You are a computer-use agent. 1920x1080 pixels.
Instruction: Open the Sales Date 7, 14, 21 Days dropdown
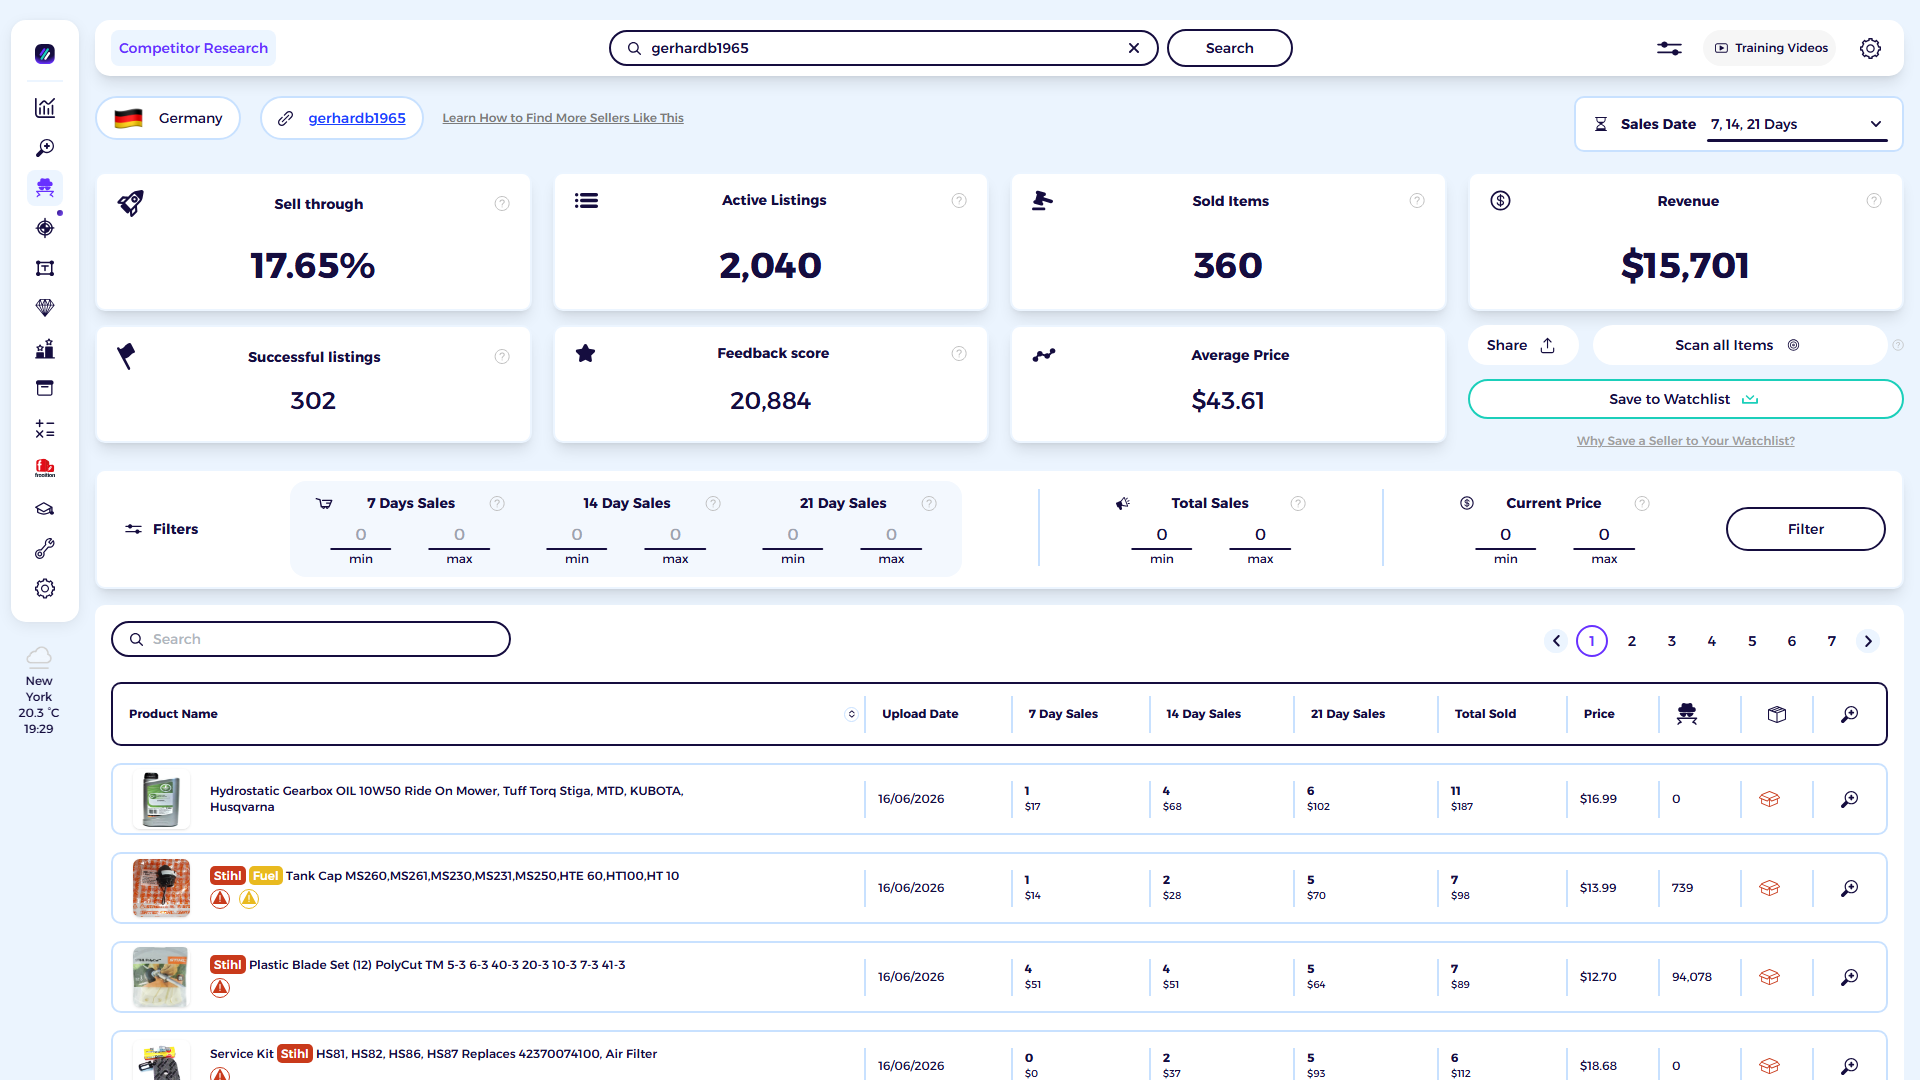[x=1797, y=125]
